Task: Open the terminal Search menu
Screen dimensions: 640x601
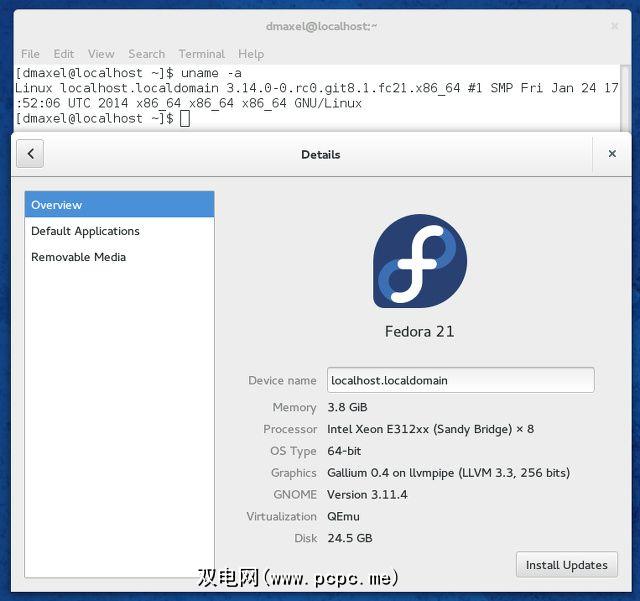Action: pyautogui.click(x=147, y=54)
